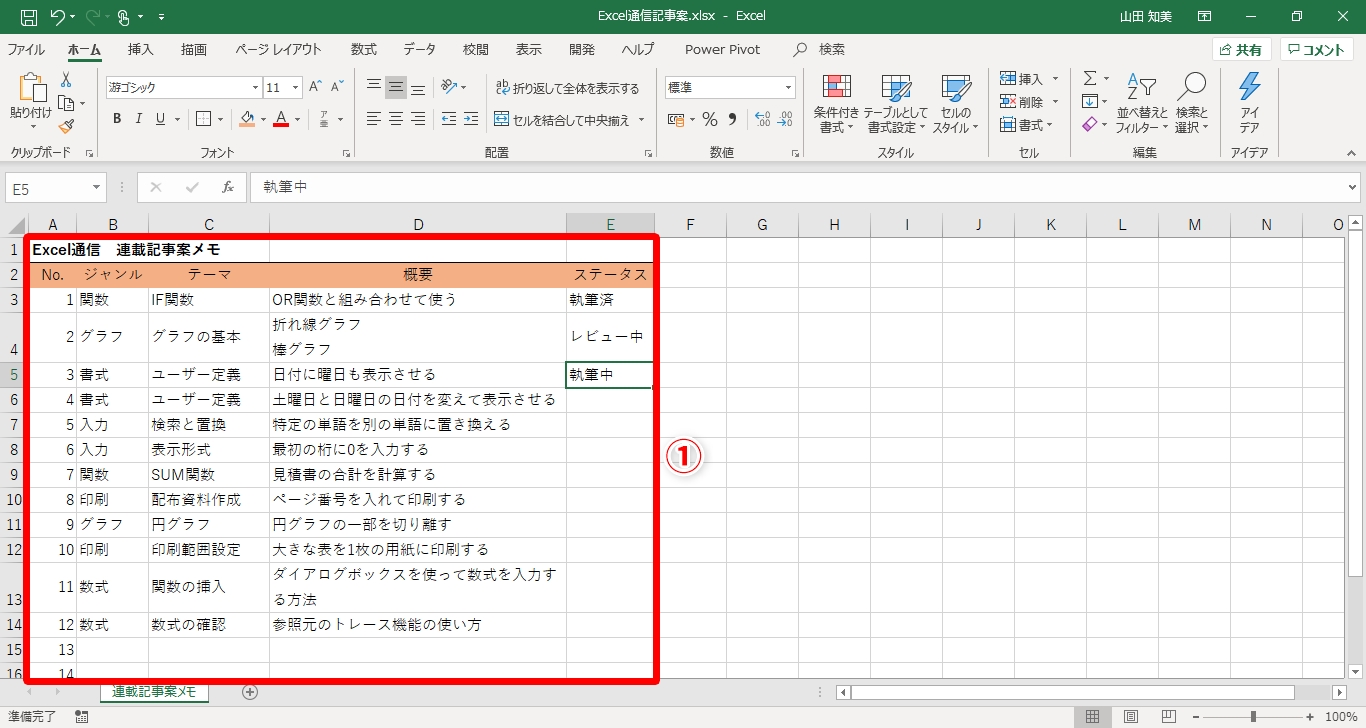Expand the formula bar
The image size is (1366, 728).
coord(1353,187)
